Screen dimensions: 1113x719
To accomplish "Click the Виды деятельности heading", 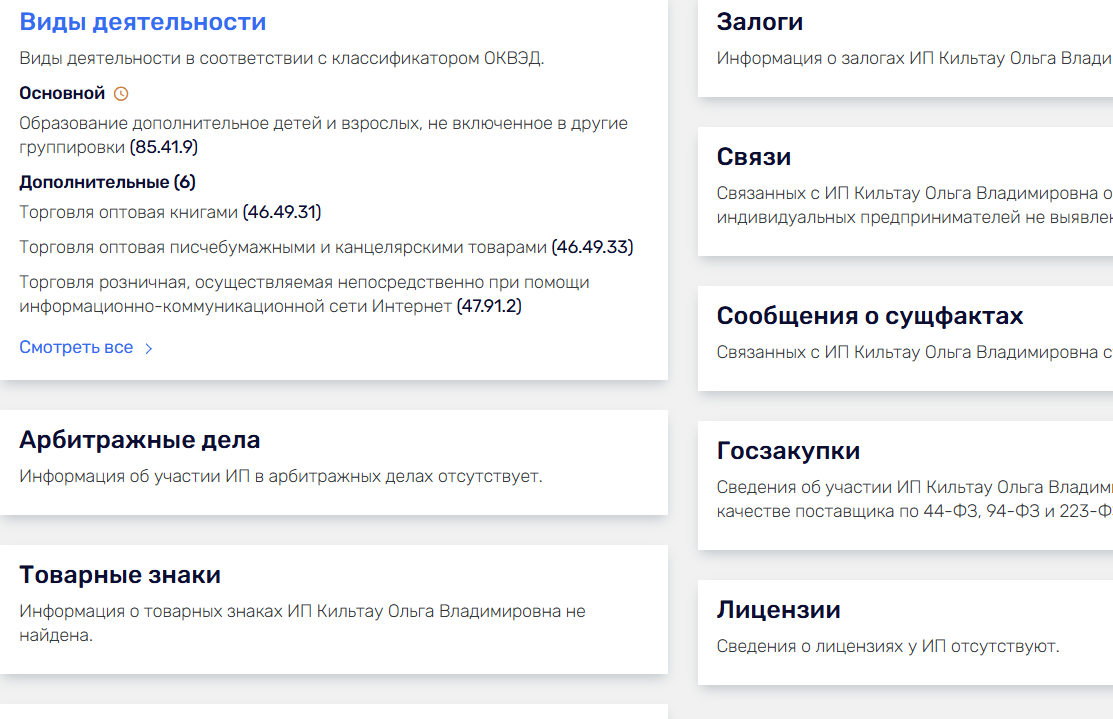I will 141,21.
